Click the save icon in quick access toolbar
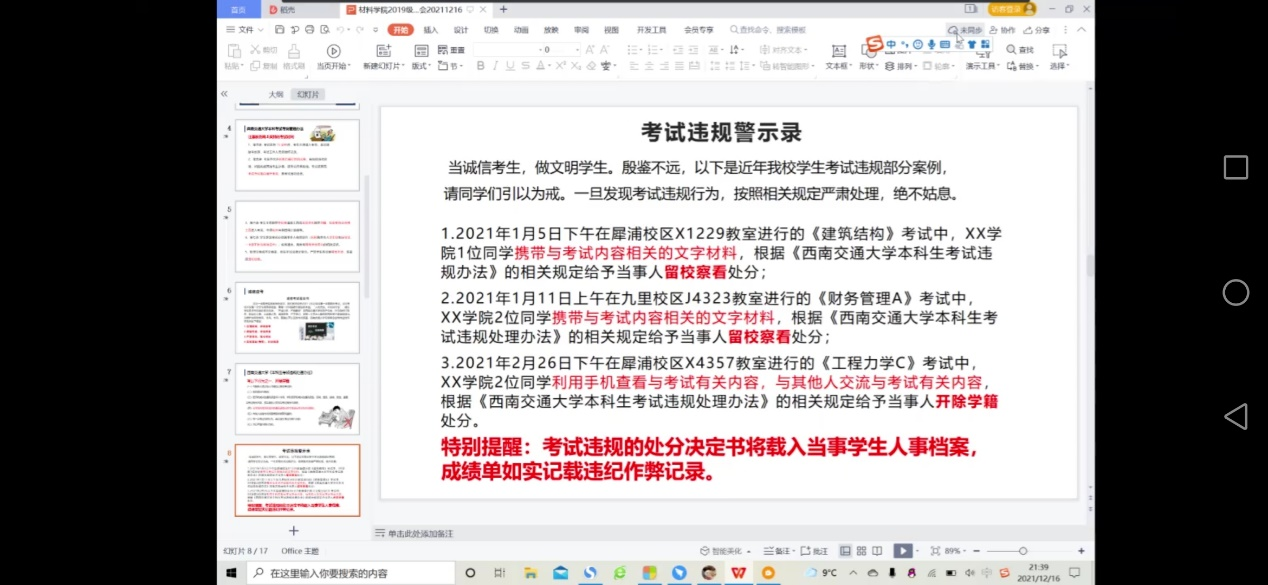This screenshot has width=1268, height=585. (282, 30)
